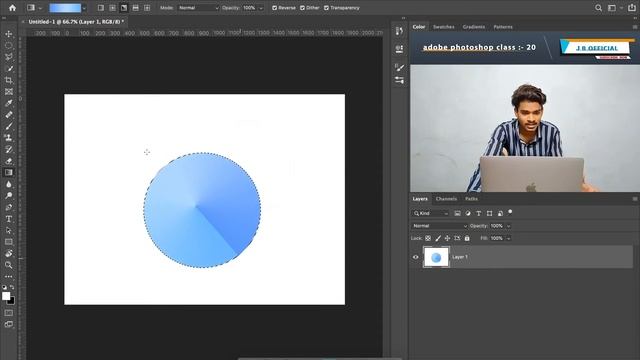This screenshot has height=360, width=640.
Task: Open the gradient Mode dropdown
Action: [198, 8]
